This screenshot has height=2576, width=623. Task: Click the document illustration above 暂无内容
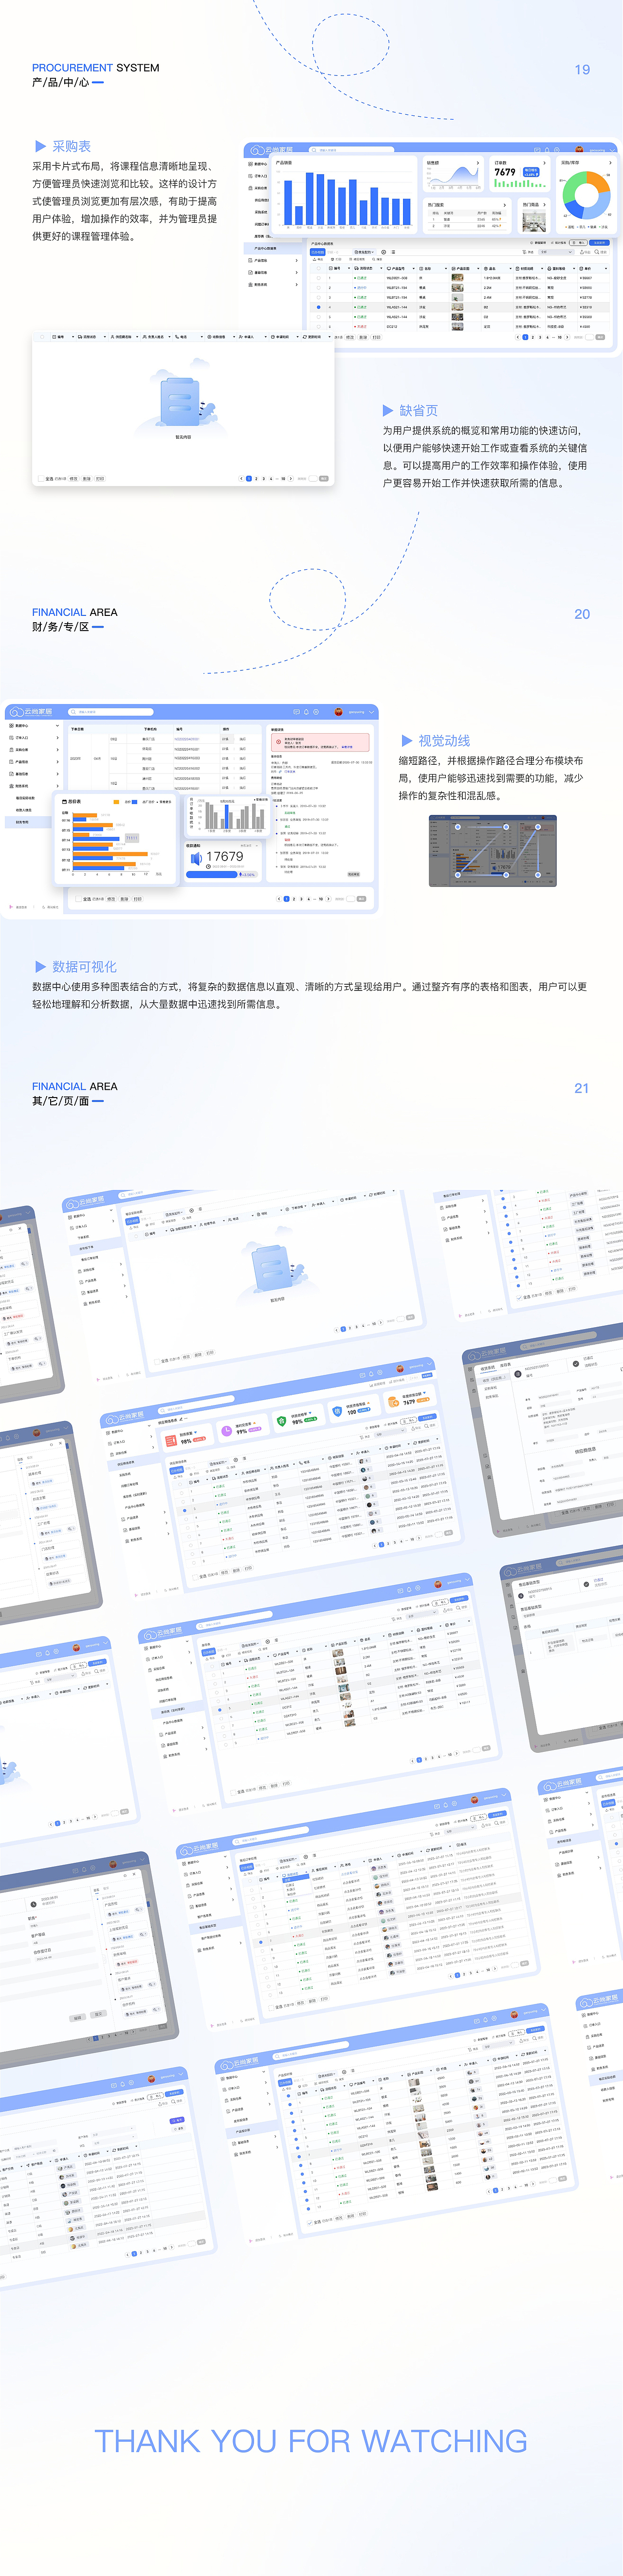pos(179,402)
